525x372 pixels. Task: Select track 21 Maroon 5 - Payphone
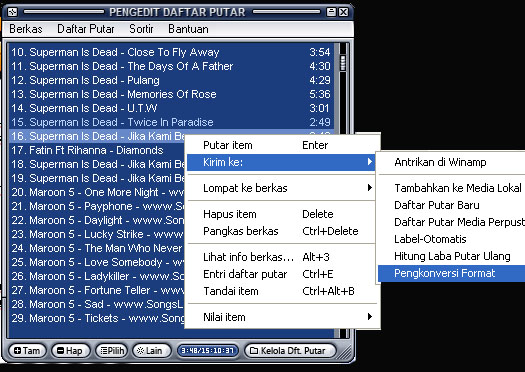pyautogui.click(x=97, y=206)
